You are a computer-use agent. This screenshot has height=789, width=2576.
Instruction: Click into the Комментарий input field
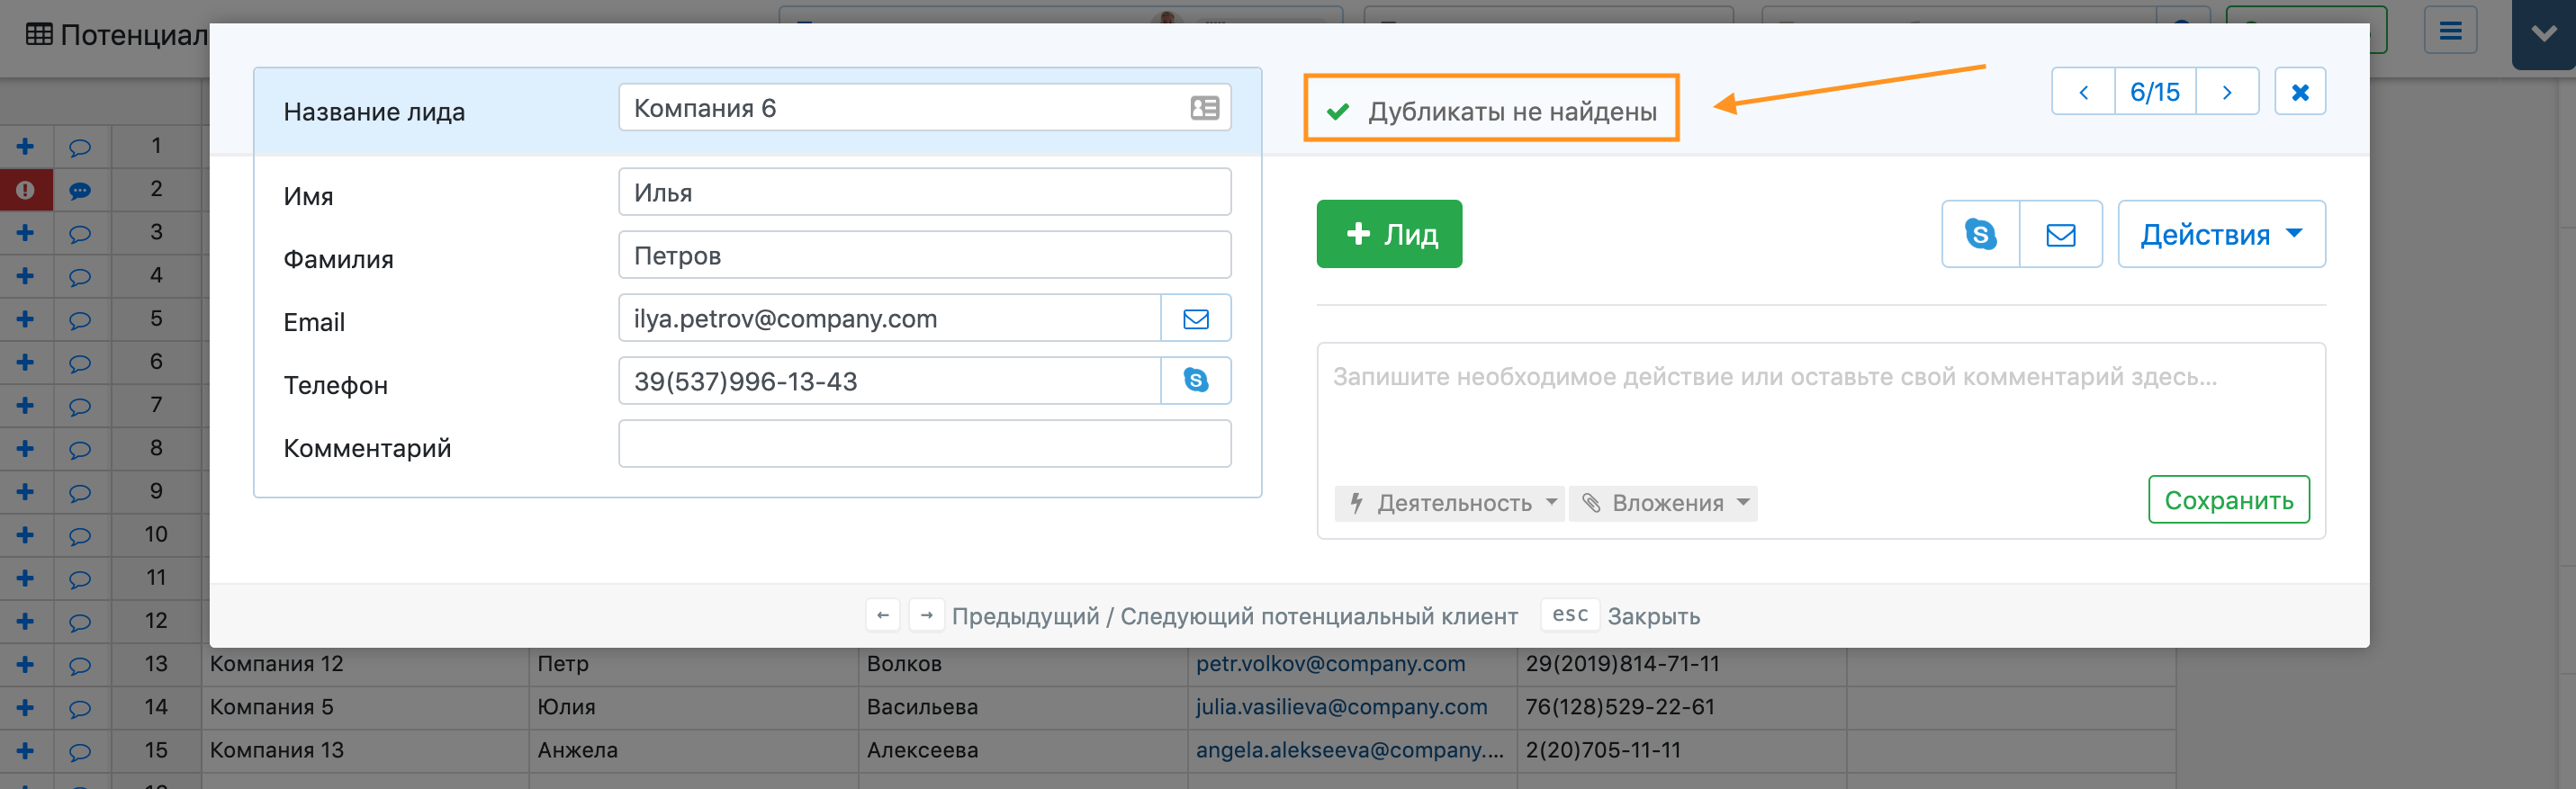coord(924,444)
